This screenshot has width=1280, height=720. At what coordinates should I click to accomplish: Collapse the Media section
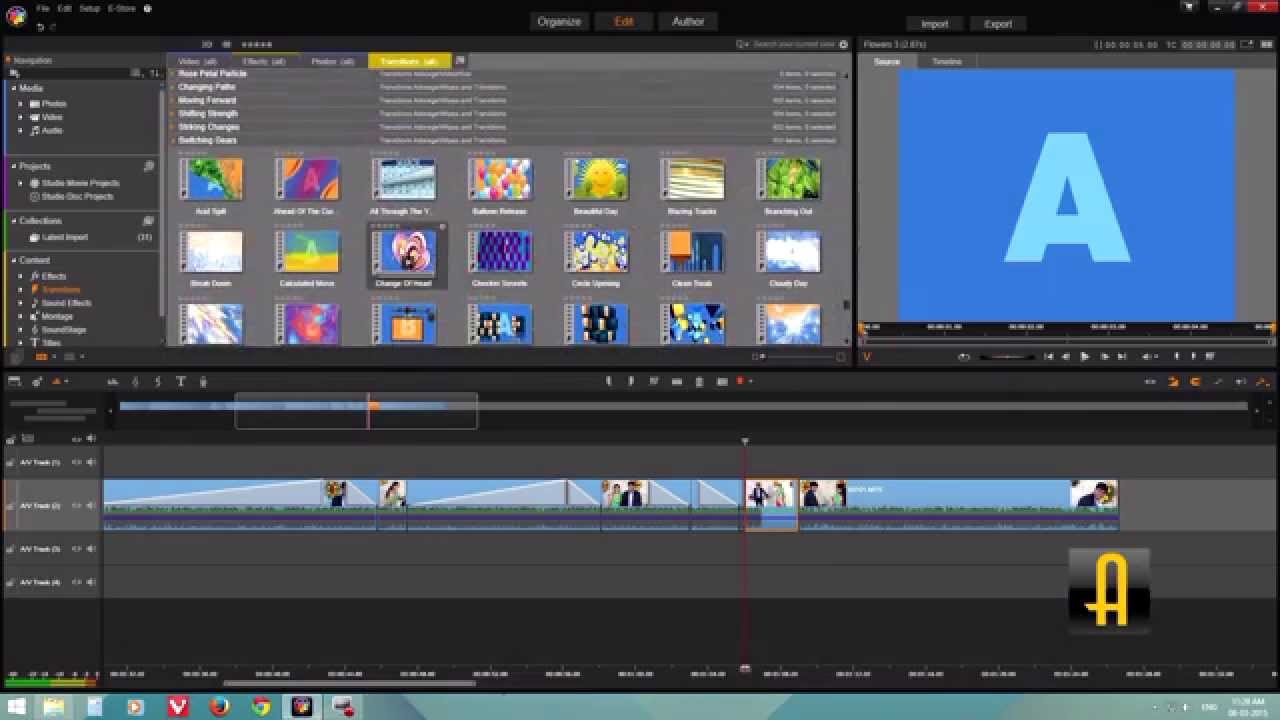tap(13, 88)
